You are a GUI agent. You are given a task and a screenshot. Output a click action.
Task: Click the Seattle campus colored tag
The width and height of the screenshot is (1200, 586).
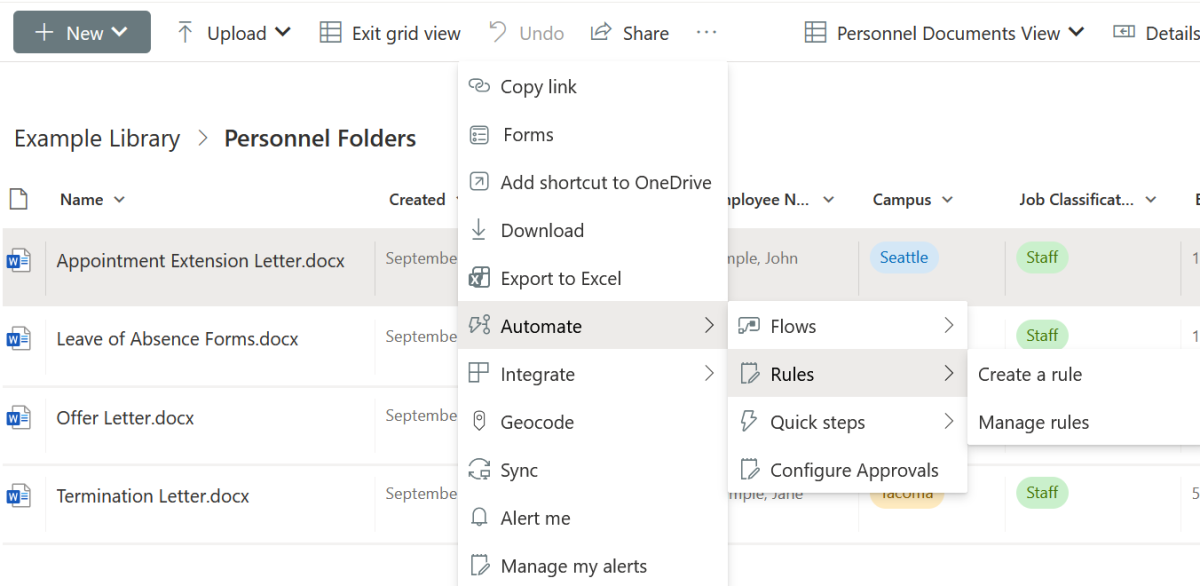(903, 257)
